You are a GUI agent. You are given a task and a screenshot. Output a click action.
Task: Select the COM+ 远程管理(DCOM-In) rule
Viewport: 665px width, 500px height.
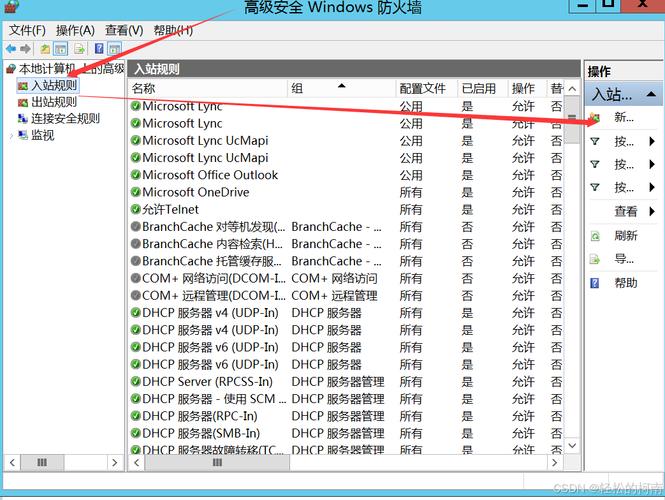pos(346,296)
